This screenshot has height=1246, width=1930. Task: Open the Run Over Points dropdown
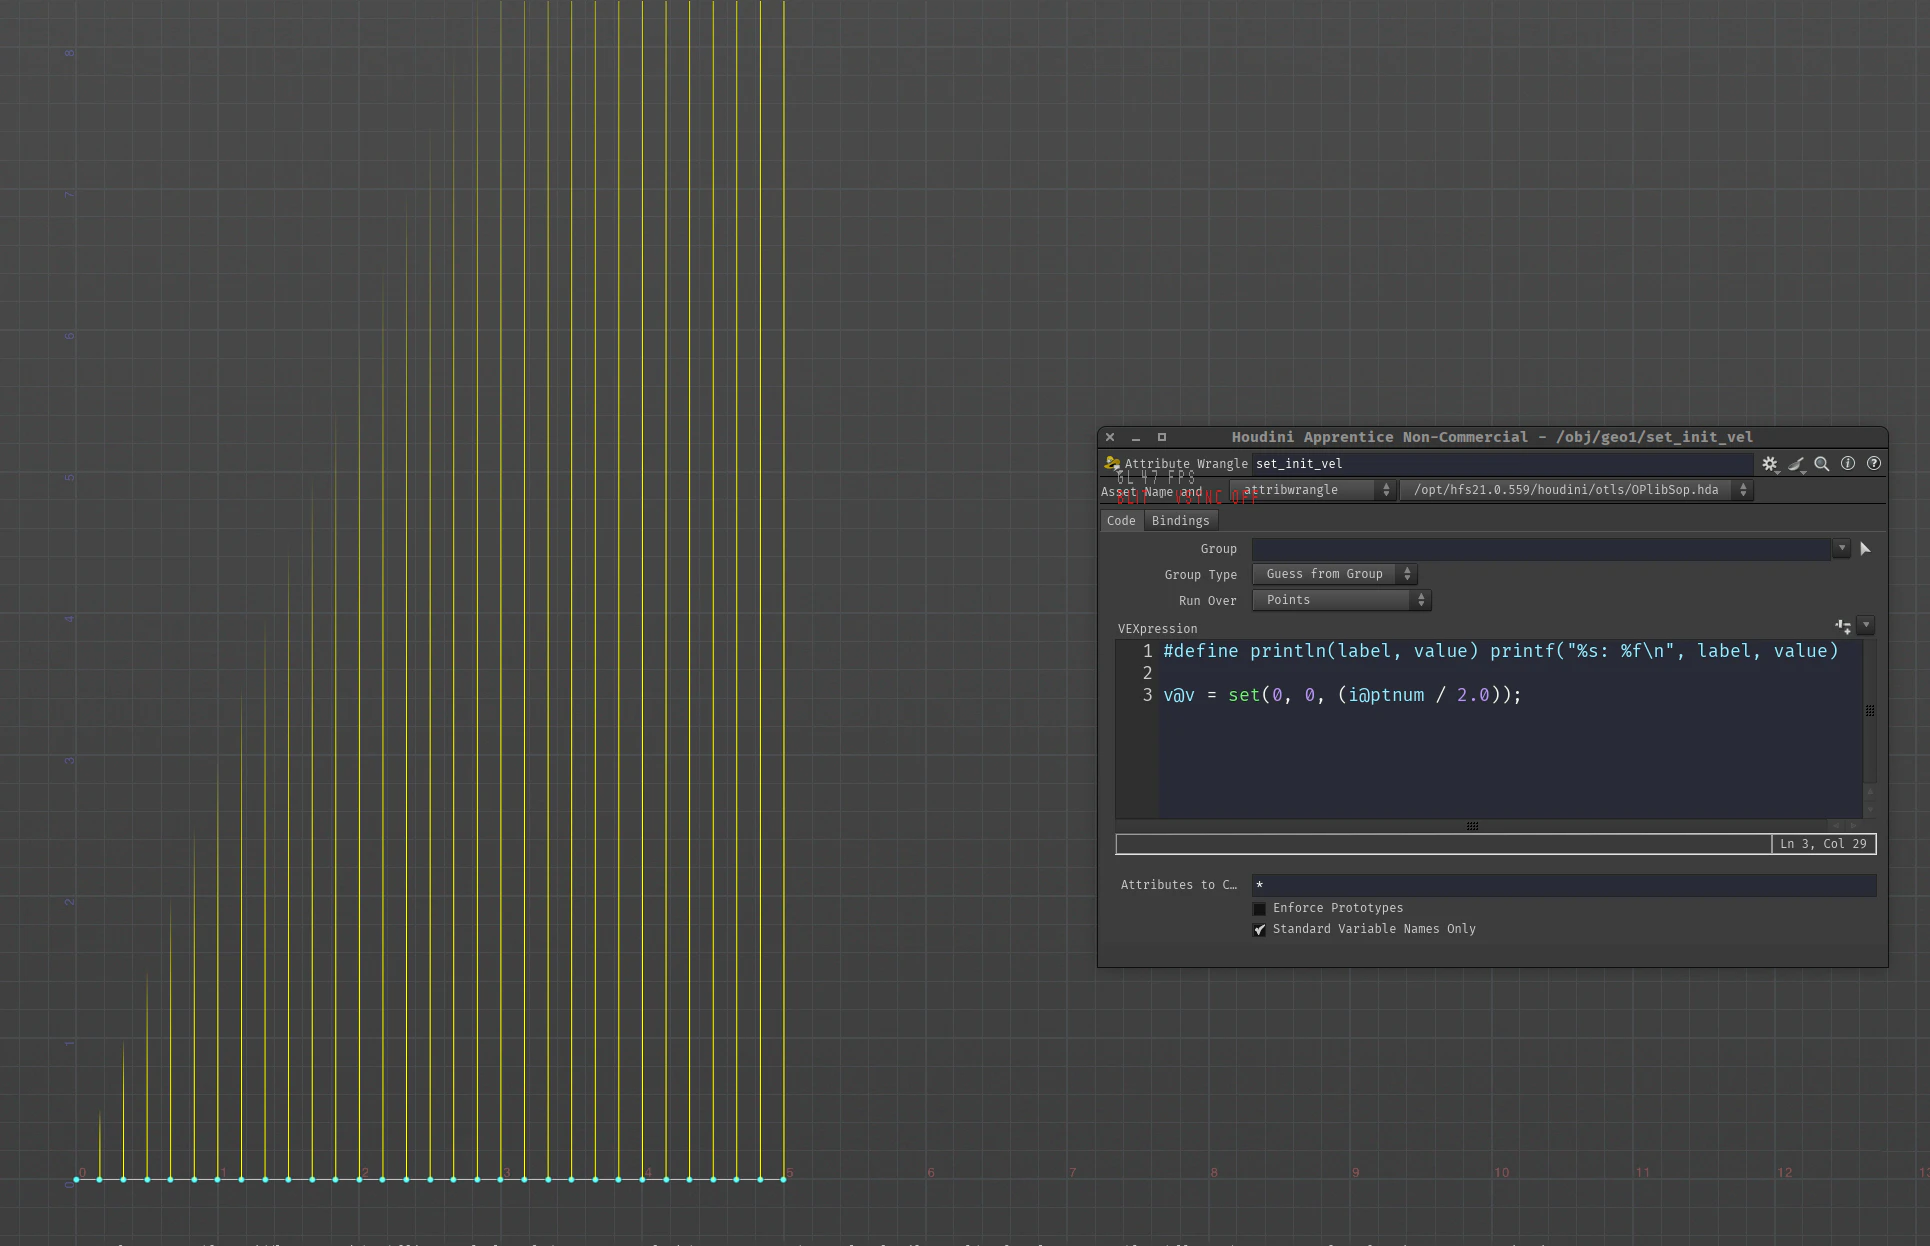[1342, 600]
